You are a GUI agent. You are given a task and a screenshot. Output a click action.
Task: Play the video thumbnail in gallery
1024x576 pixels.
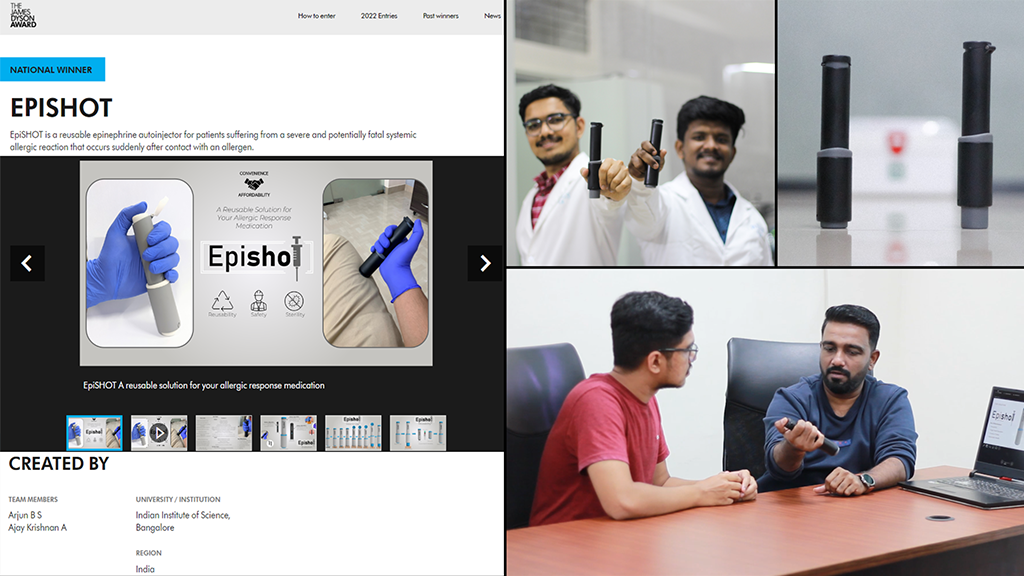point(159,432)
